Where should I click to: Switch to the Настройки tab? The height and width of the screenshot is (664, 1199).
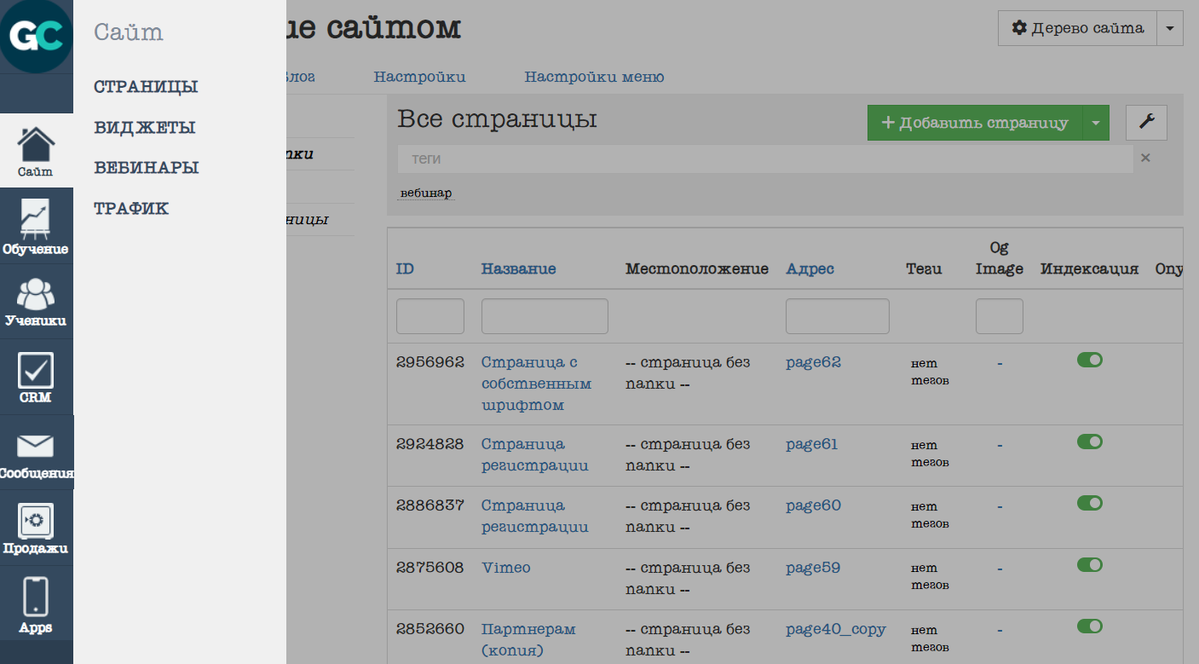[419, 76]
